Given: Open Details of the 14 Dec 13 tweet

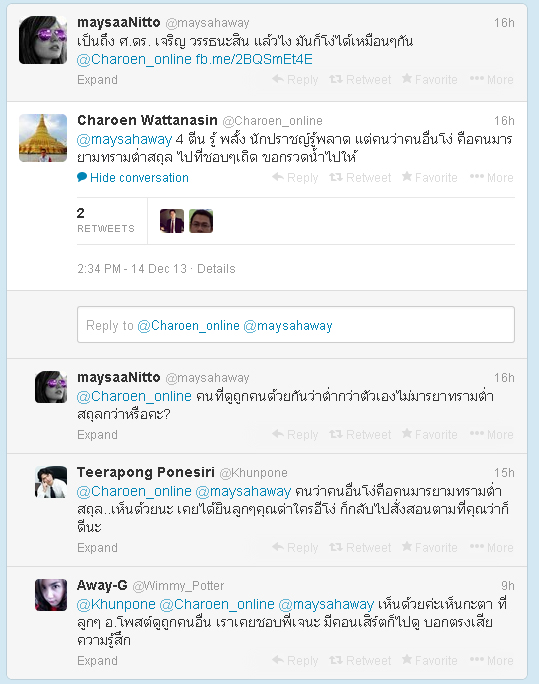Looking at the screenshot, I should (216, 269).
